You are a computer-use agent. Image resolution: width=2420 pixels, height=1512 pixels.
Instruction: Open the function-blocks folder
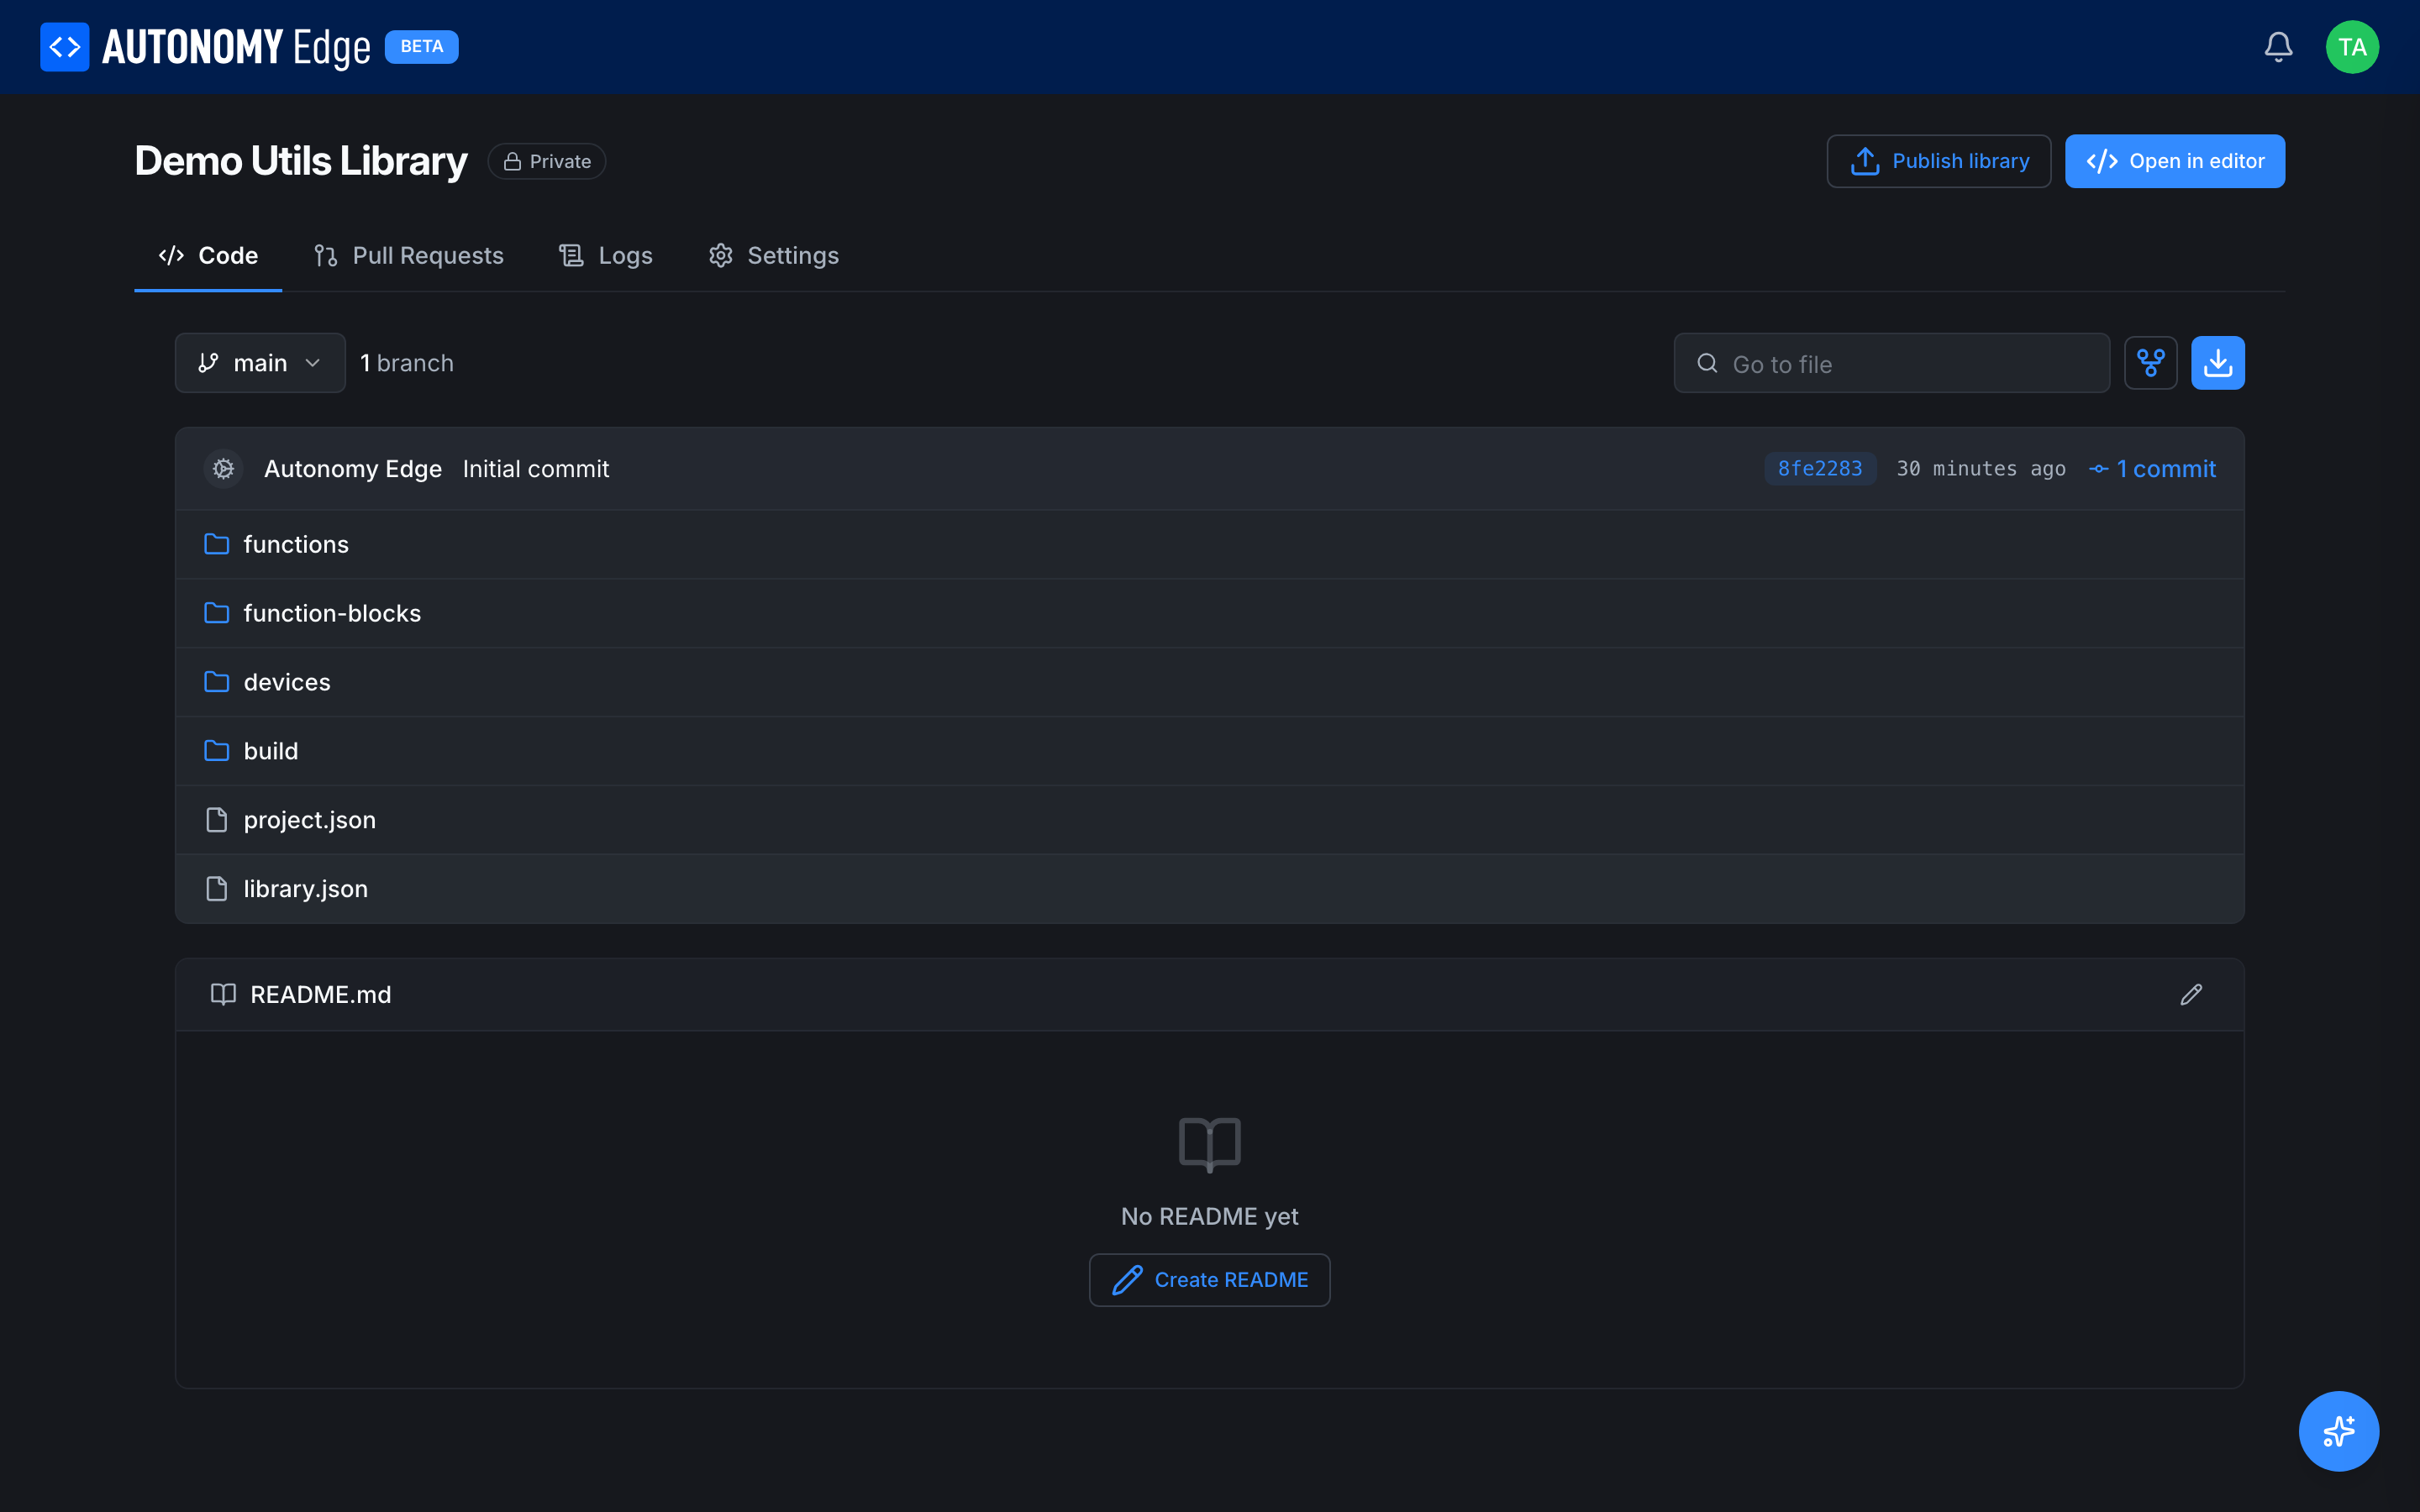(1209, 613)
